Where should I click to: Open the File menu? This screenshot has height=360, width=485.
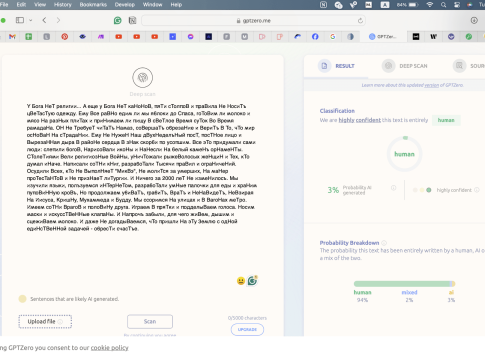pyautogui.click(x=4, y=5)
